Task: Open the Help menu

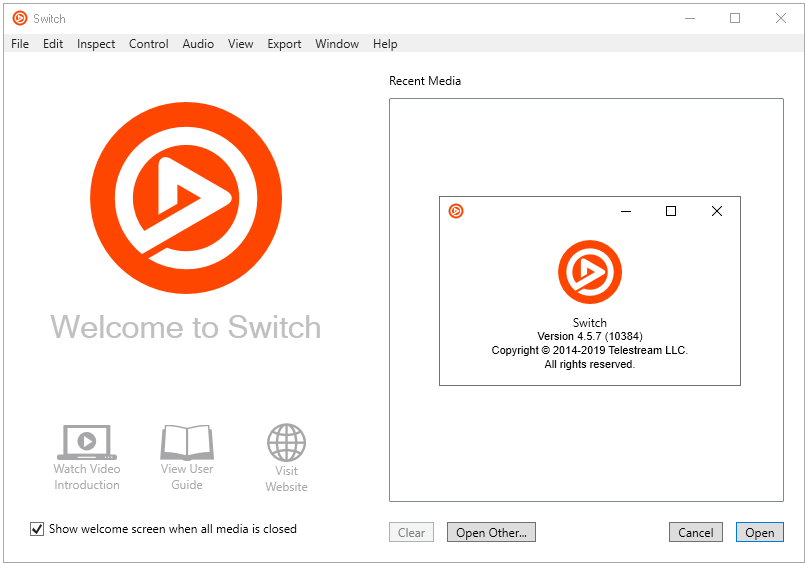Action: [385, 44]
